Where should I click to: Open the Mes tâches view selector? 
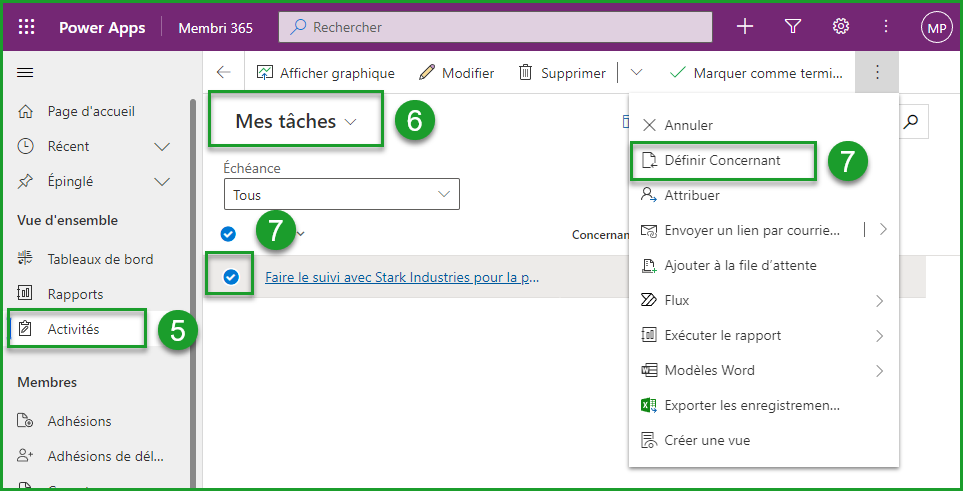(x=295, y=121)
